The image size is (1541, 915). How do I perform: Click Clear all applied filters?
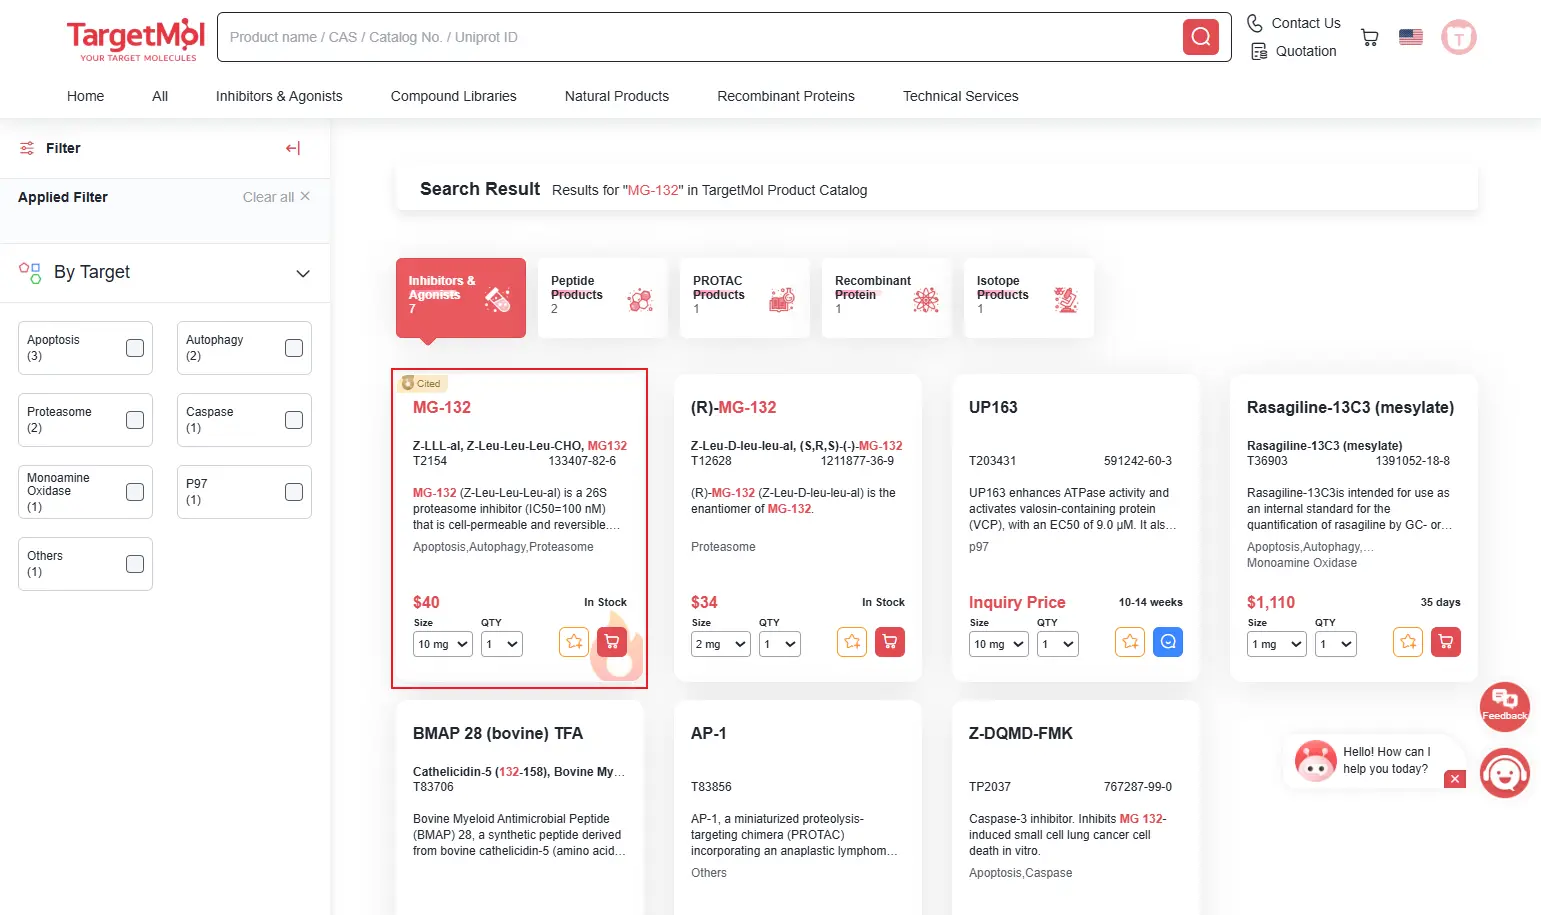pos(276,197)
